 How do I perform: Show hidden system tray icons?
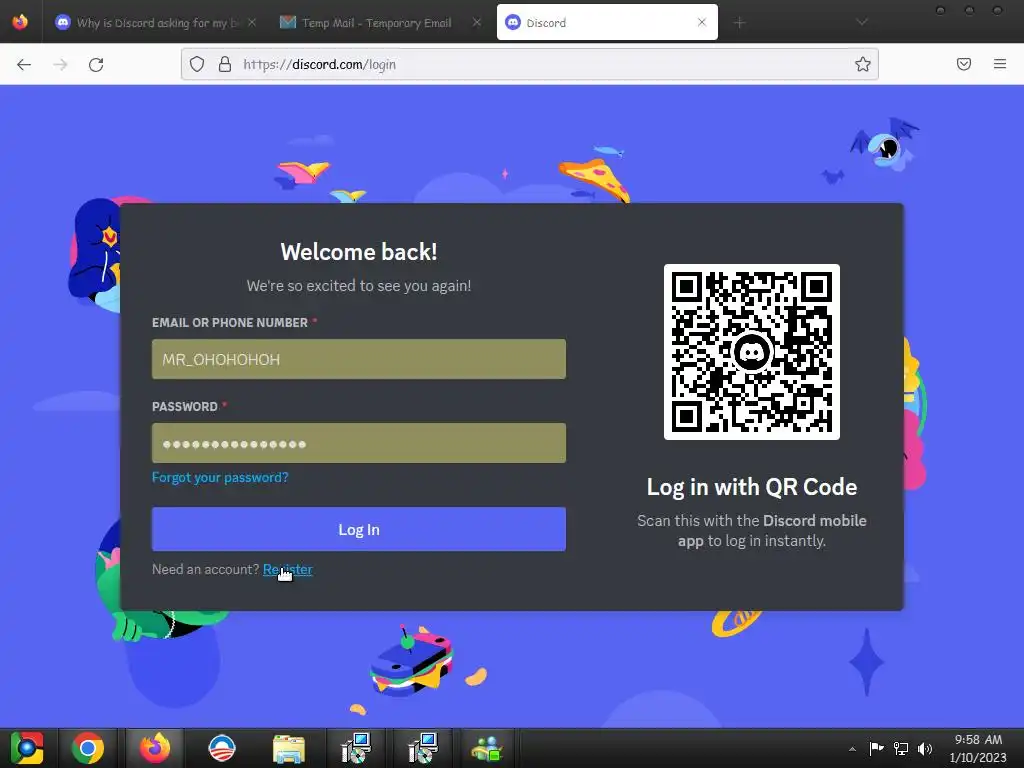click(852, 749)
